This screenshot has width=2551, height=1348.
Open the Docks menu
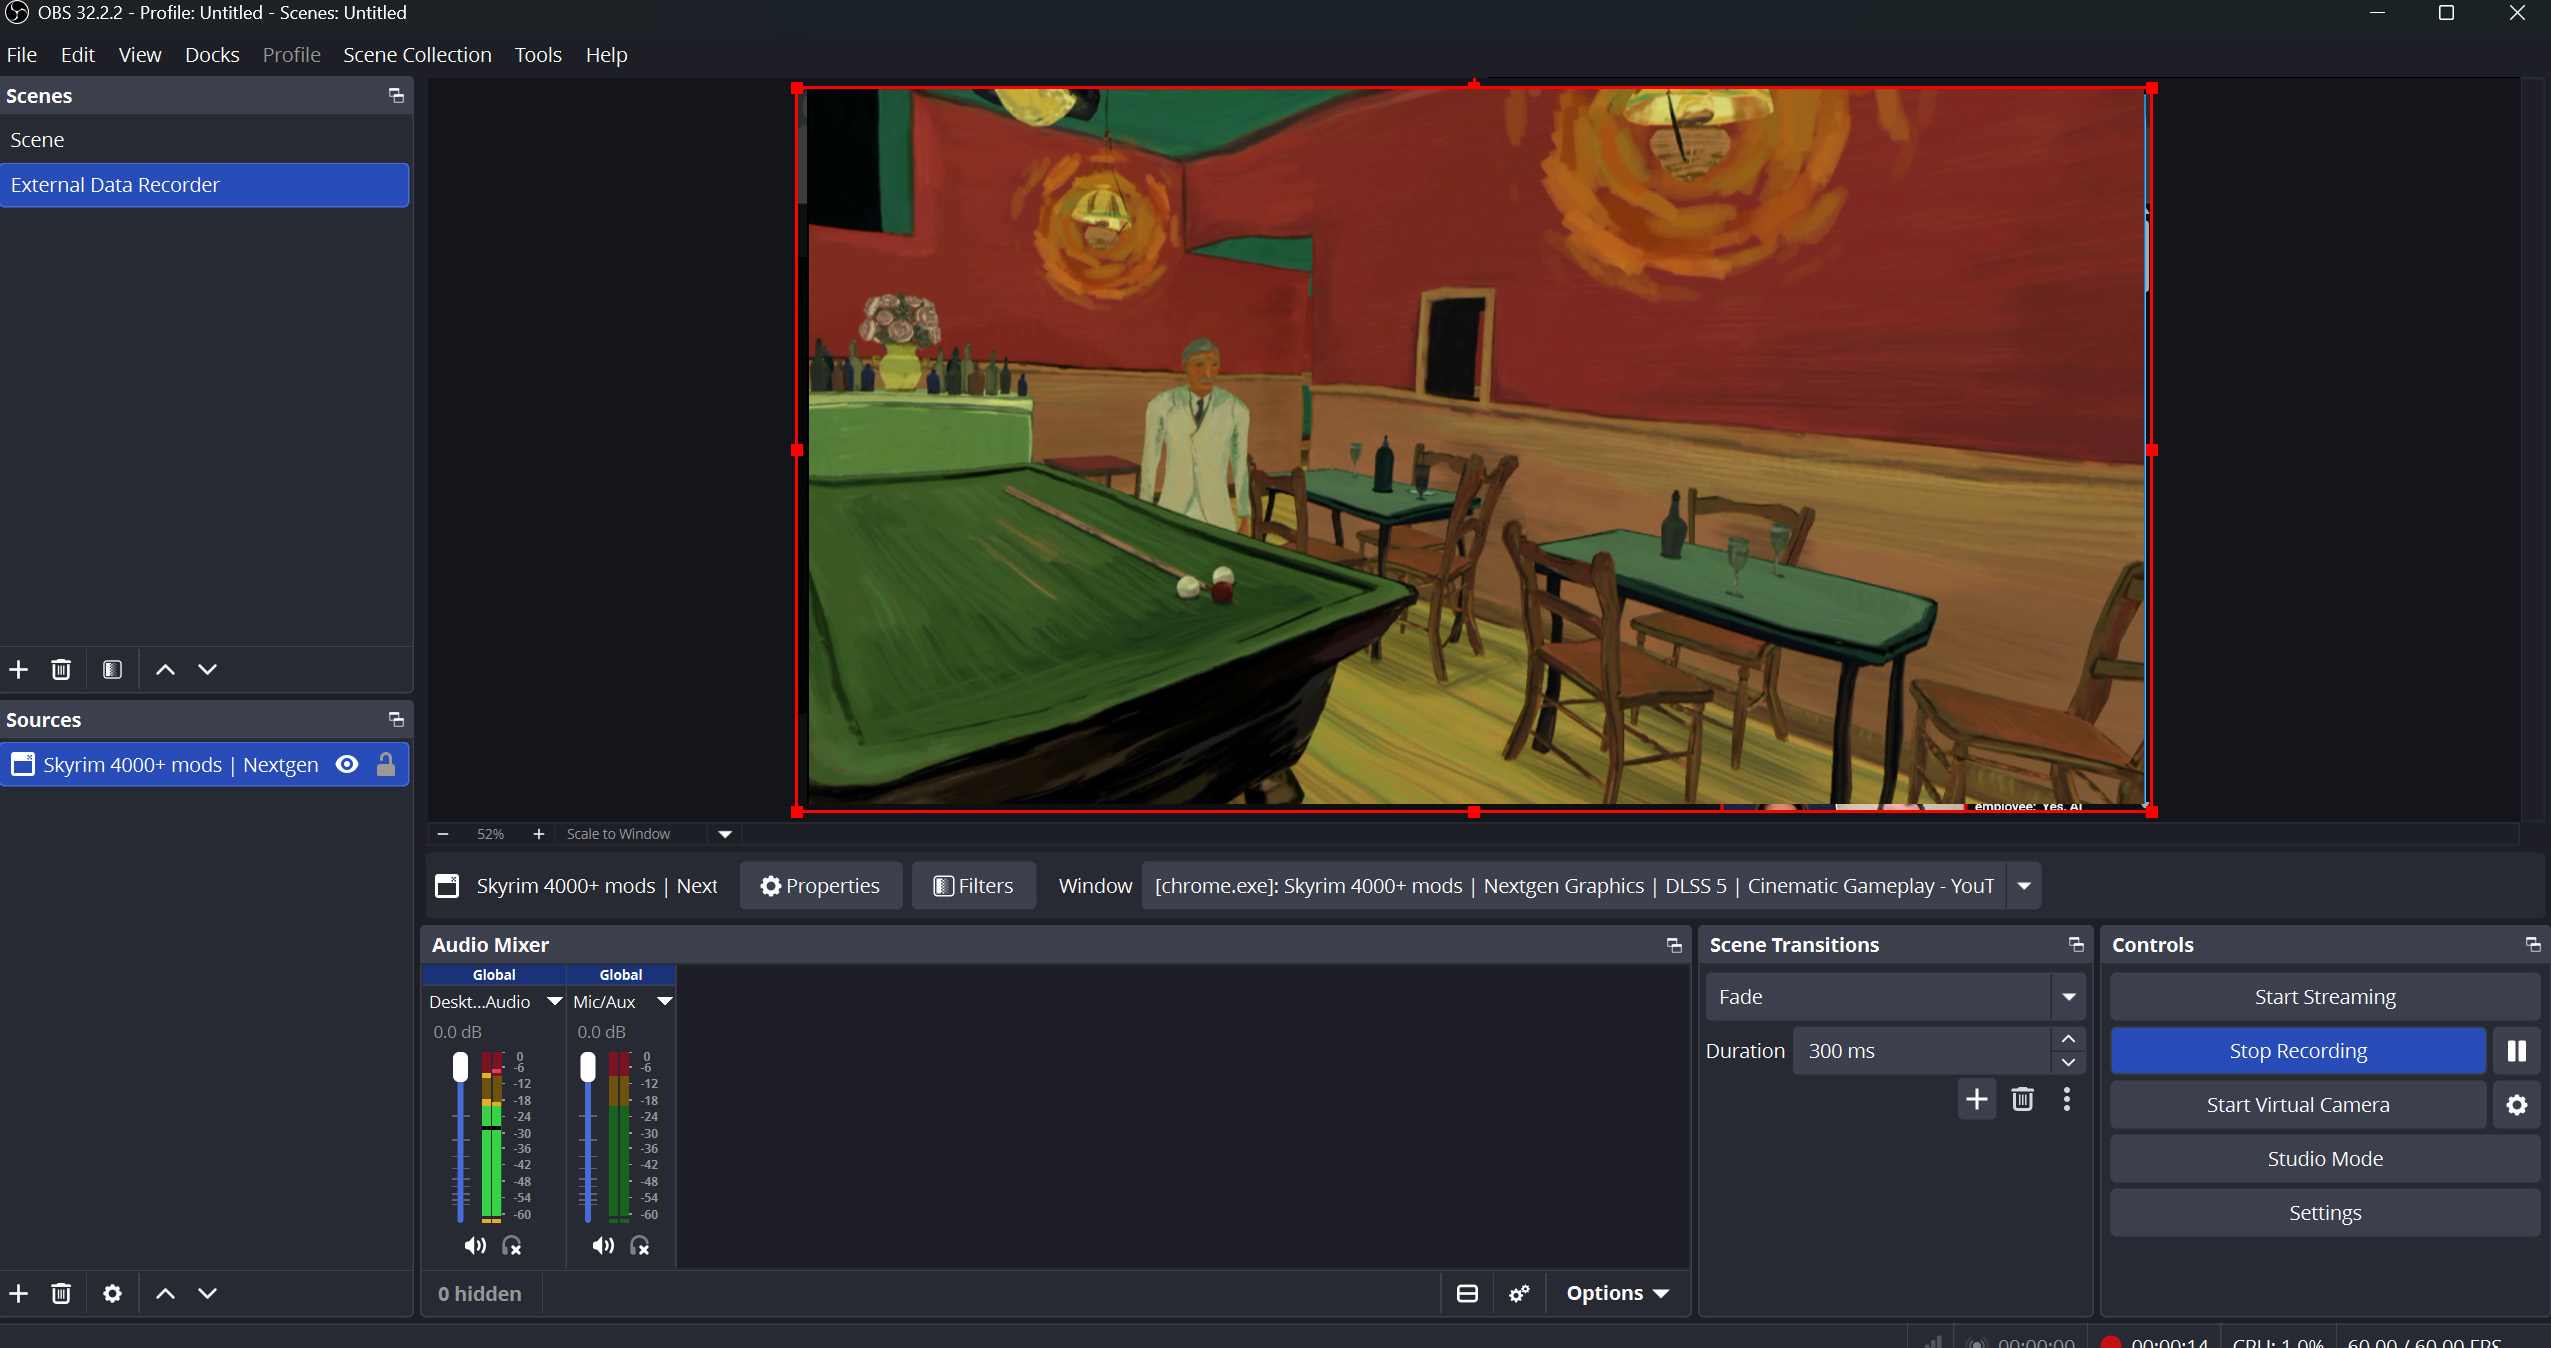(x=212, y=55)
